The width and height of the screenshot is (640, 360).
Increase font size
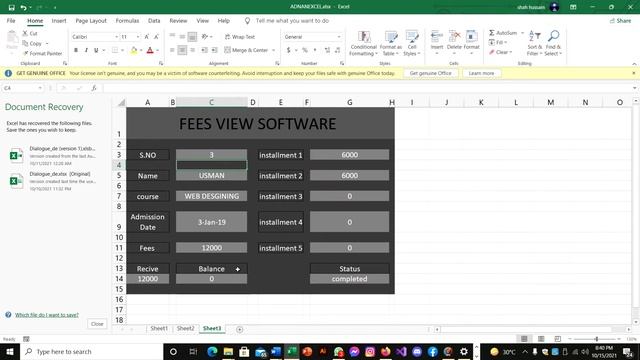pos(147,37)
